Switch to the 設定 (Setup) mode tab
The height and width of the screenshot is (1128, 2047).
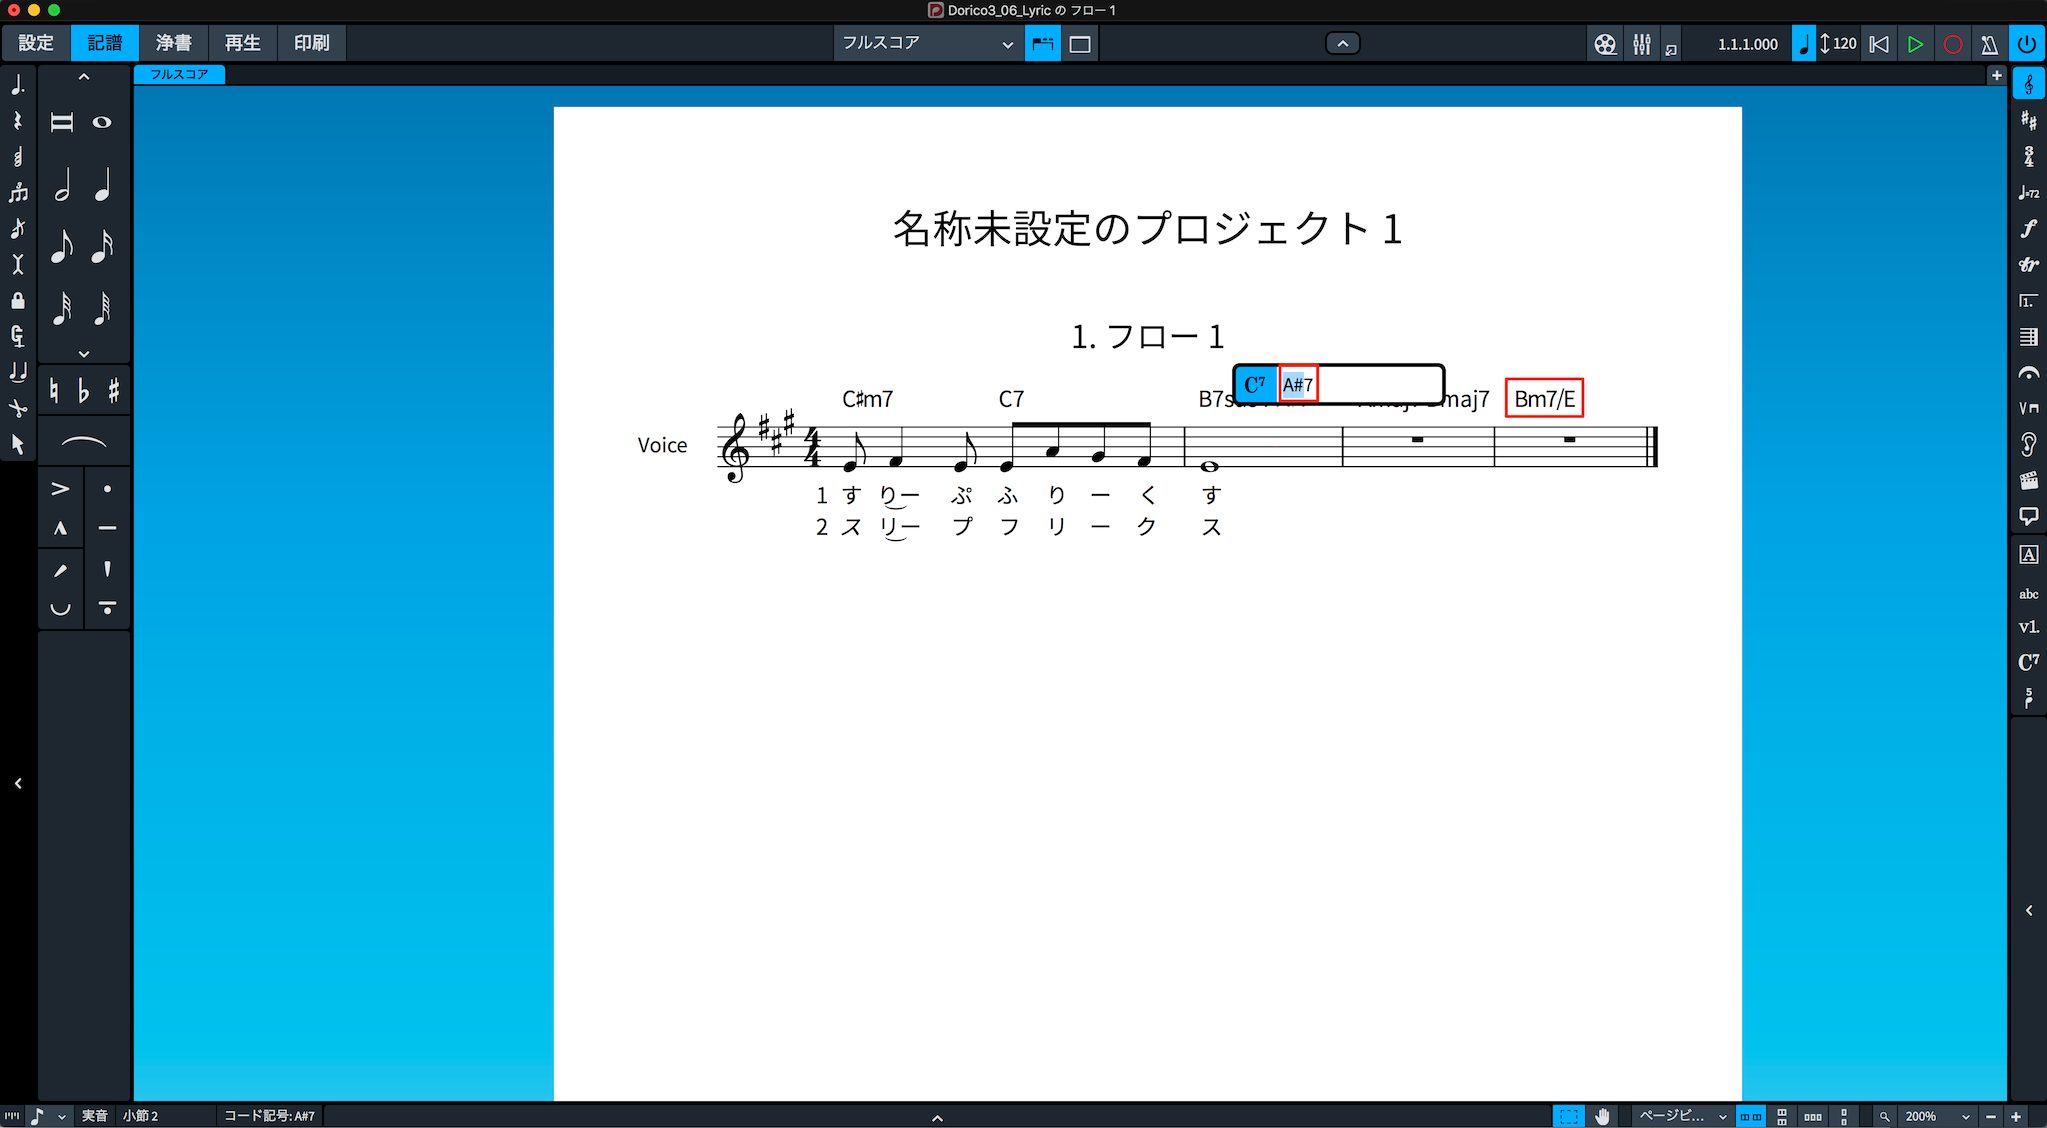[x=35, y=43]
